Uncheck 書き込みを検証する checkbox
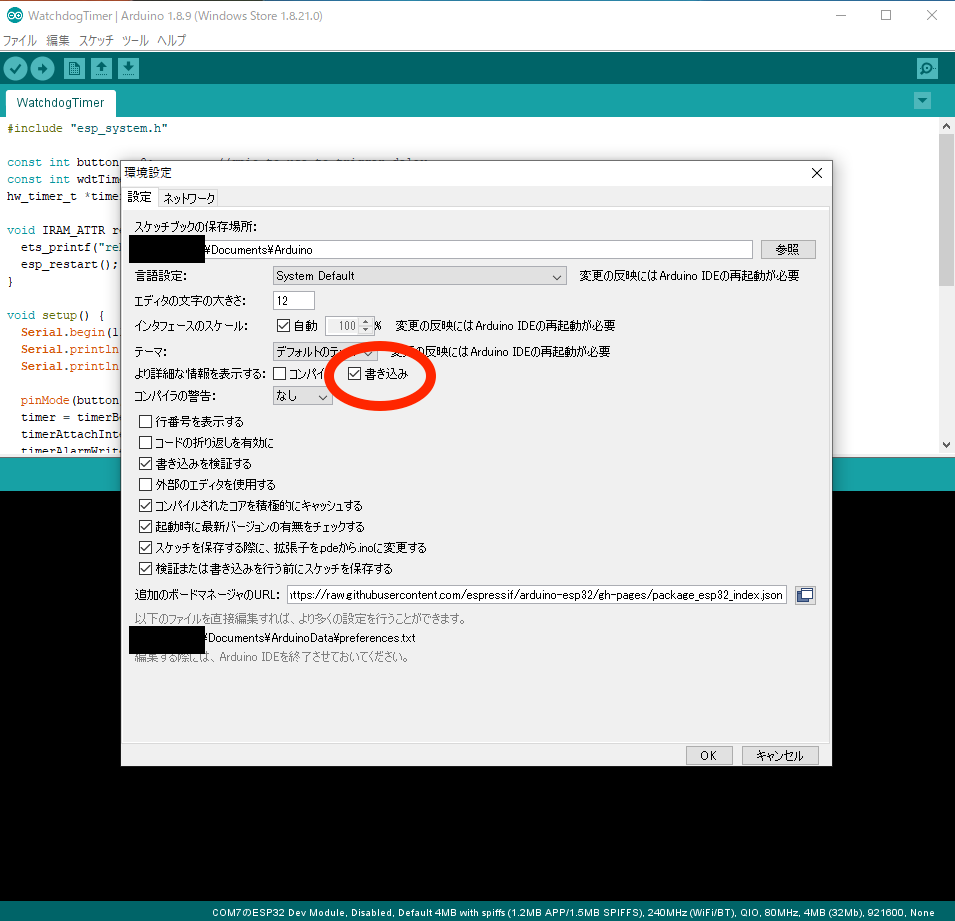 [146, 464]
